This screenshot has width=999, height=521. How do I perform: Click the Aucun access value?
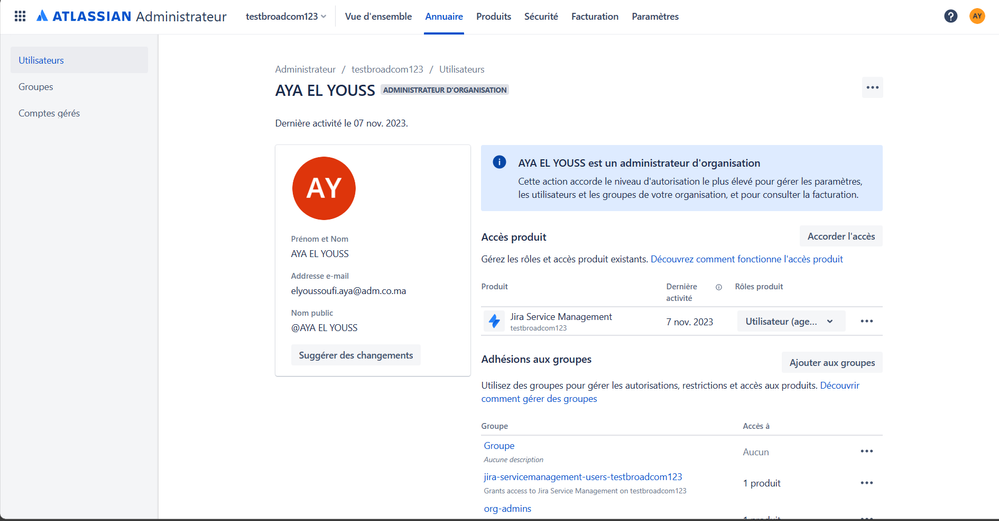pos(756,452)
